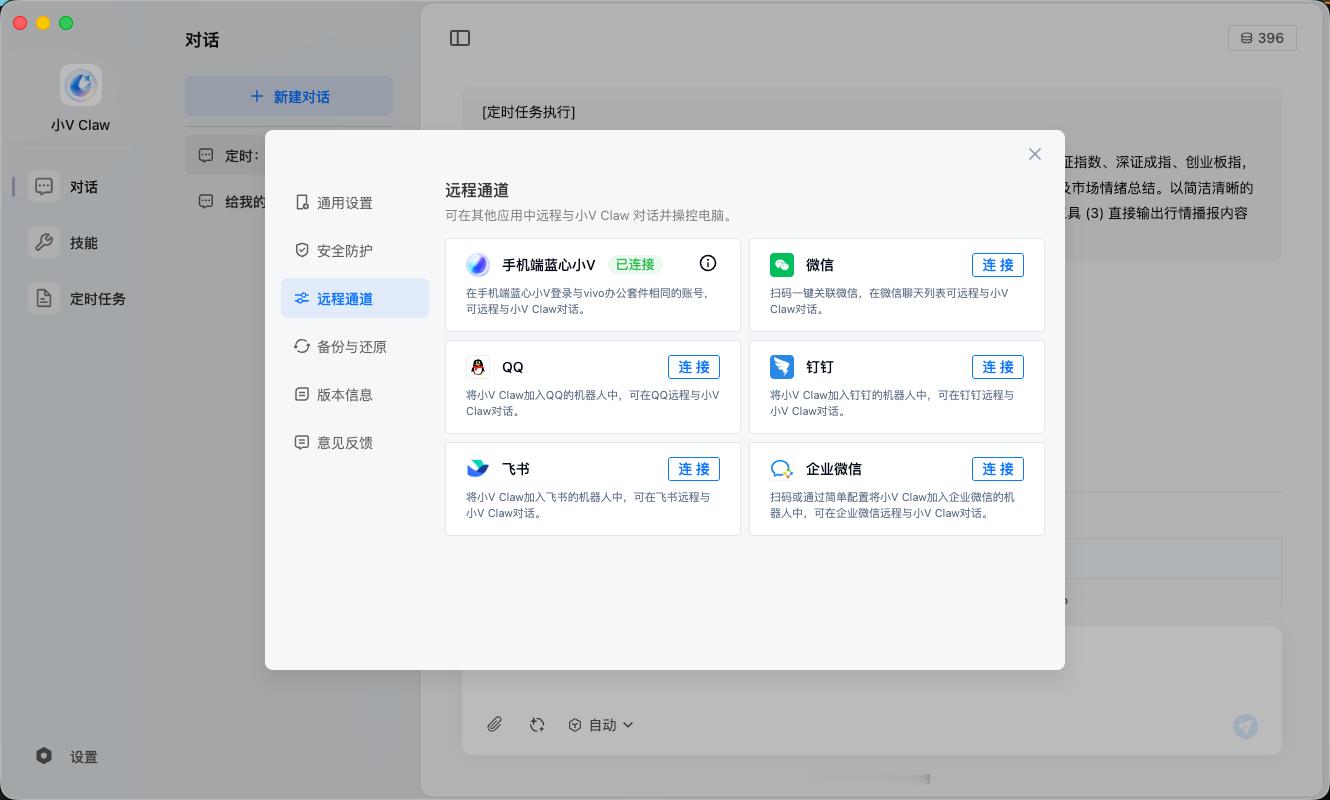Start a new chat with 新建对话
The width and height of the screenshot is (1330, 800).
pyautogui.click(x=289, y=96)
